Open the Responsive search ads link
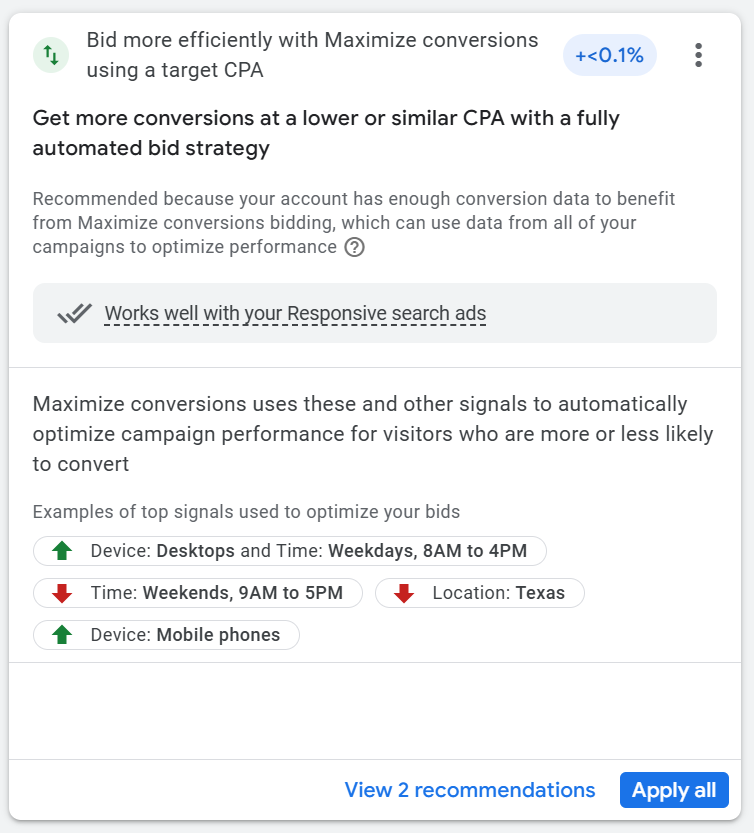The width and height of the screenshot is (754, 833). [x=295, y=314]
